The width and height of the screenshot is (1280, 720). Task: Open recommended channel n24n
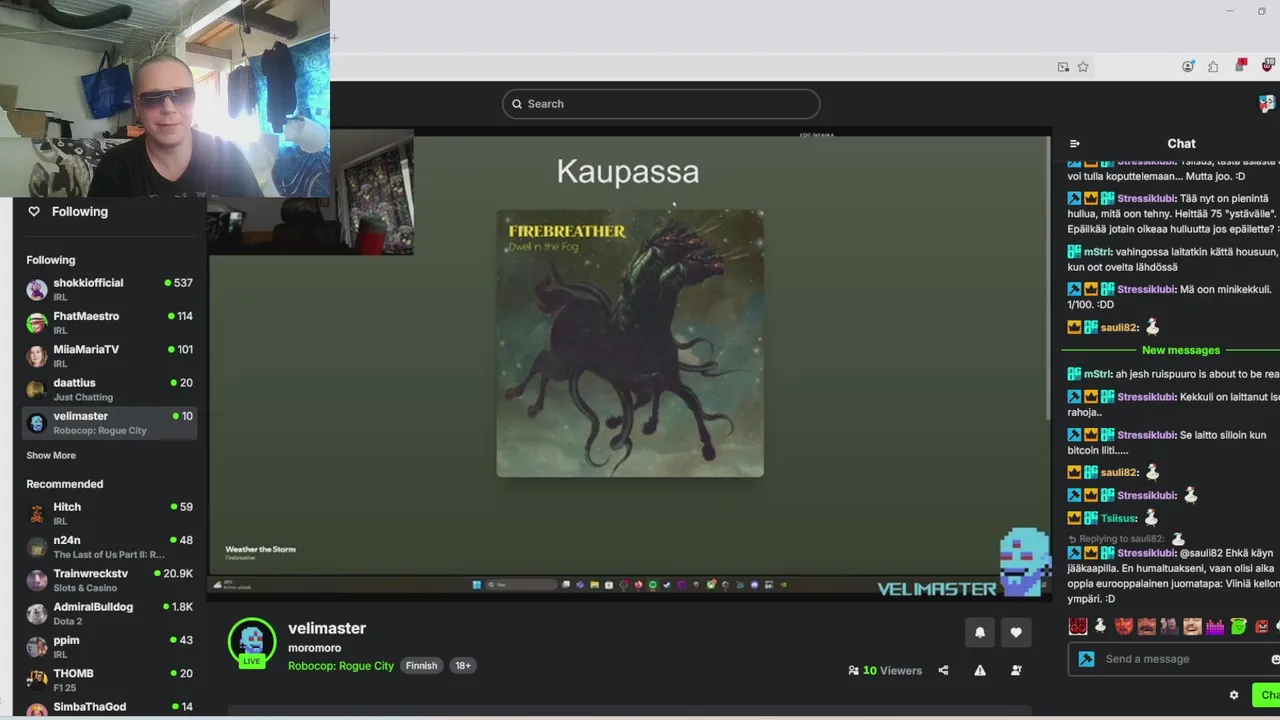110,547
